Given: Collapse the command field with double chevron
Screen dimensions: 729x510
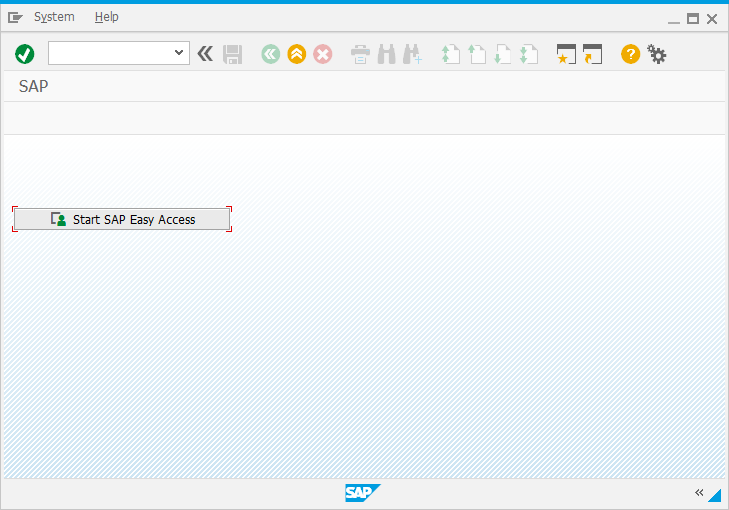Looking at the screenshot, I should 205,54.
